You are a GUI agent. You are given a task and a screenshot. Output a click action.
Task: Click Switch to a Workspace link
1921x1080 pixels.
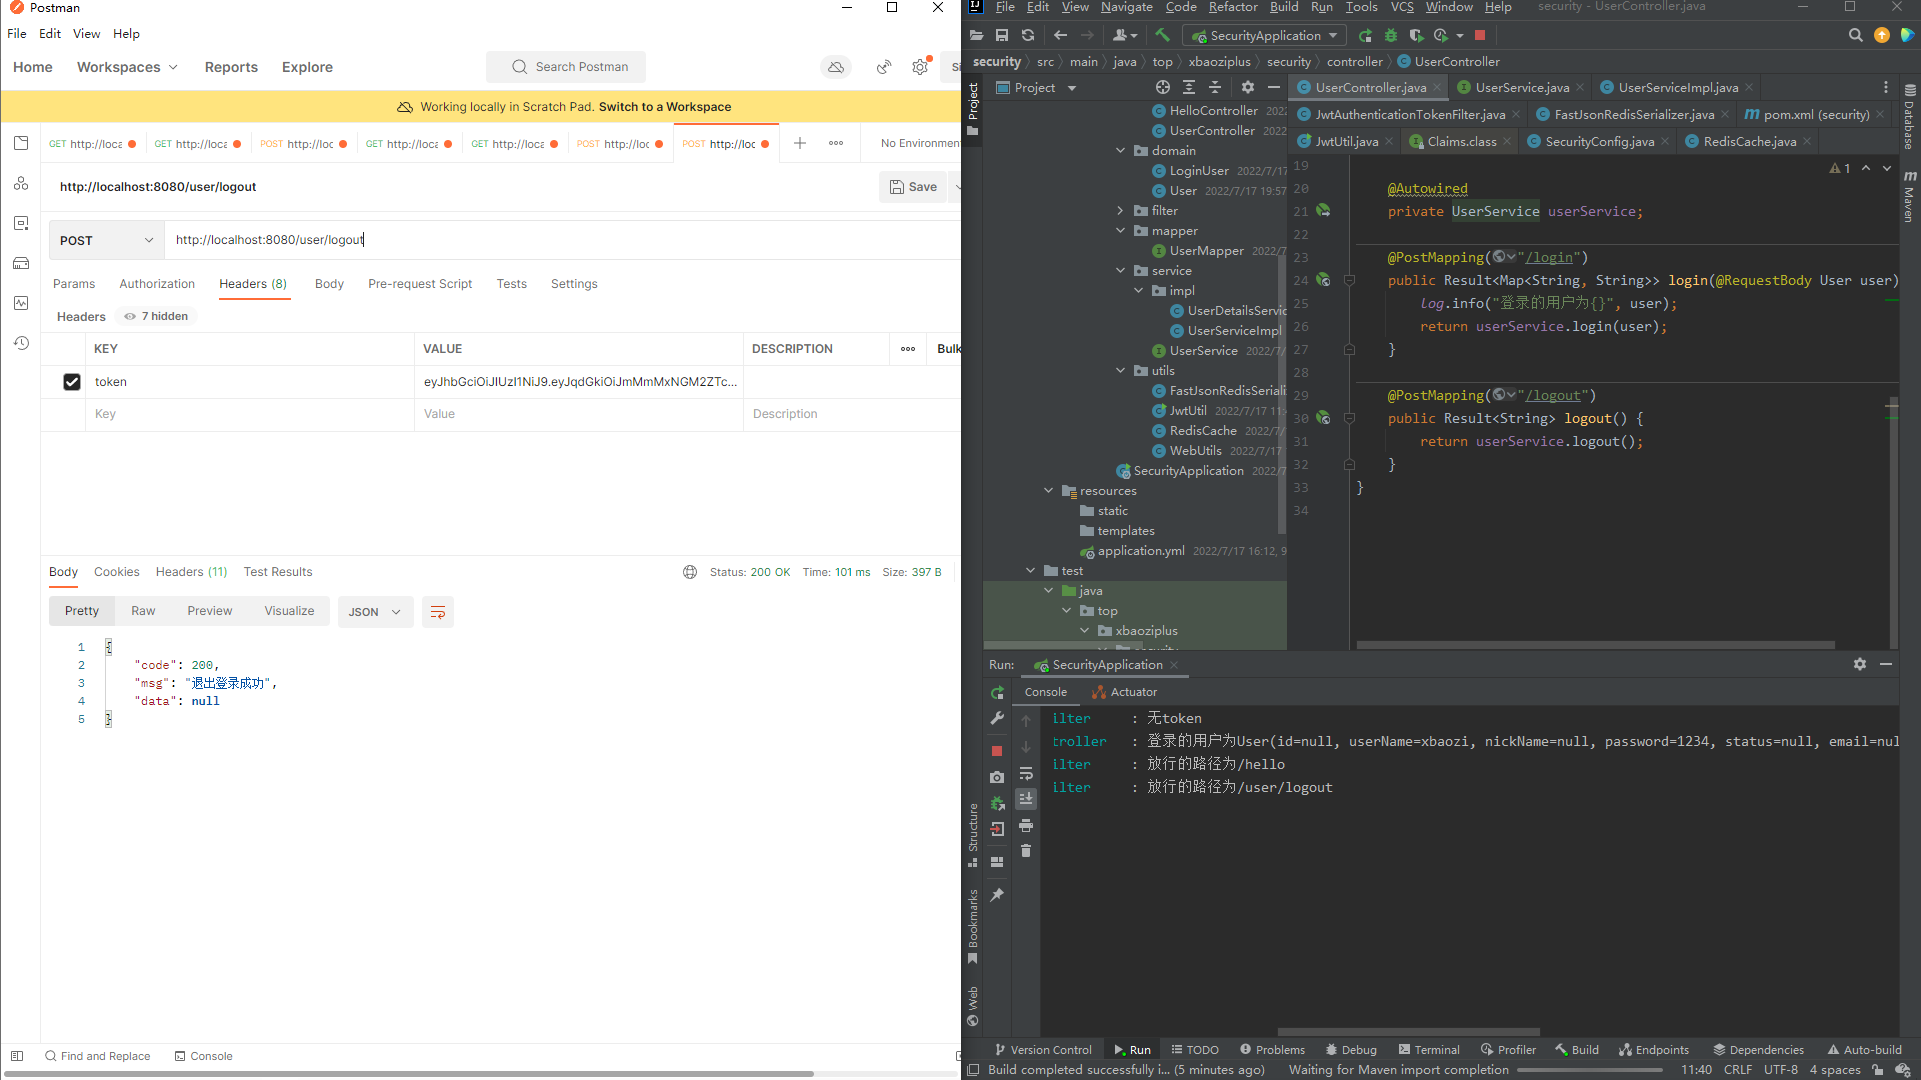pos(664,107)
